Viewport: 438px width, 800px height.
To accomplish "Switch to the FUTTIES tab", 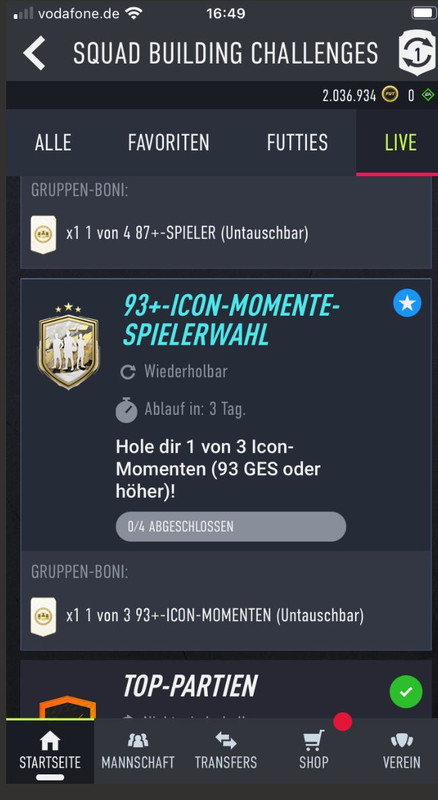I will click(297, 143).
